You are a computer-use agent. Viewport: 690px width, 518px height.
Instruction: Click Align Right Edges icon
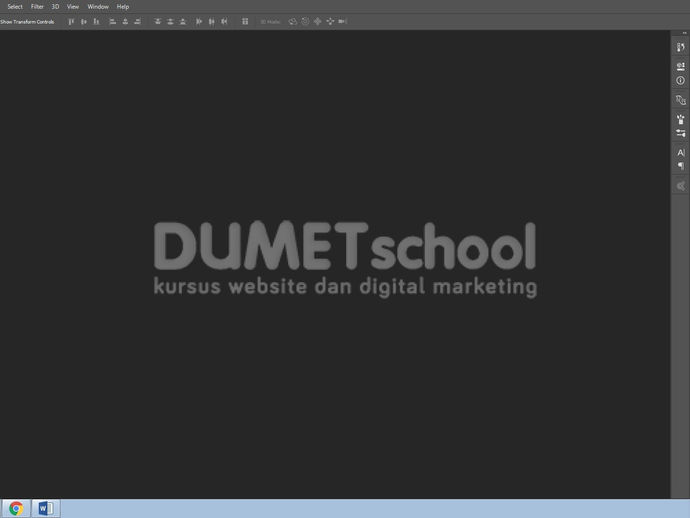pyautogui.click(x=138, y=22)
